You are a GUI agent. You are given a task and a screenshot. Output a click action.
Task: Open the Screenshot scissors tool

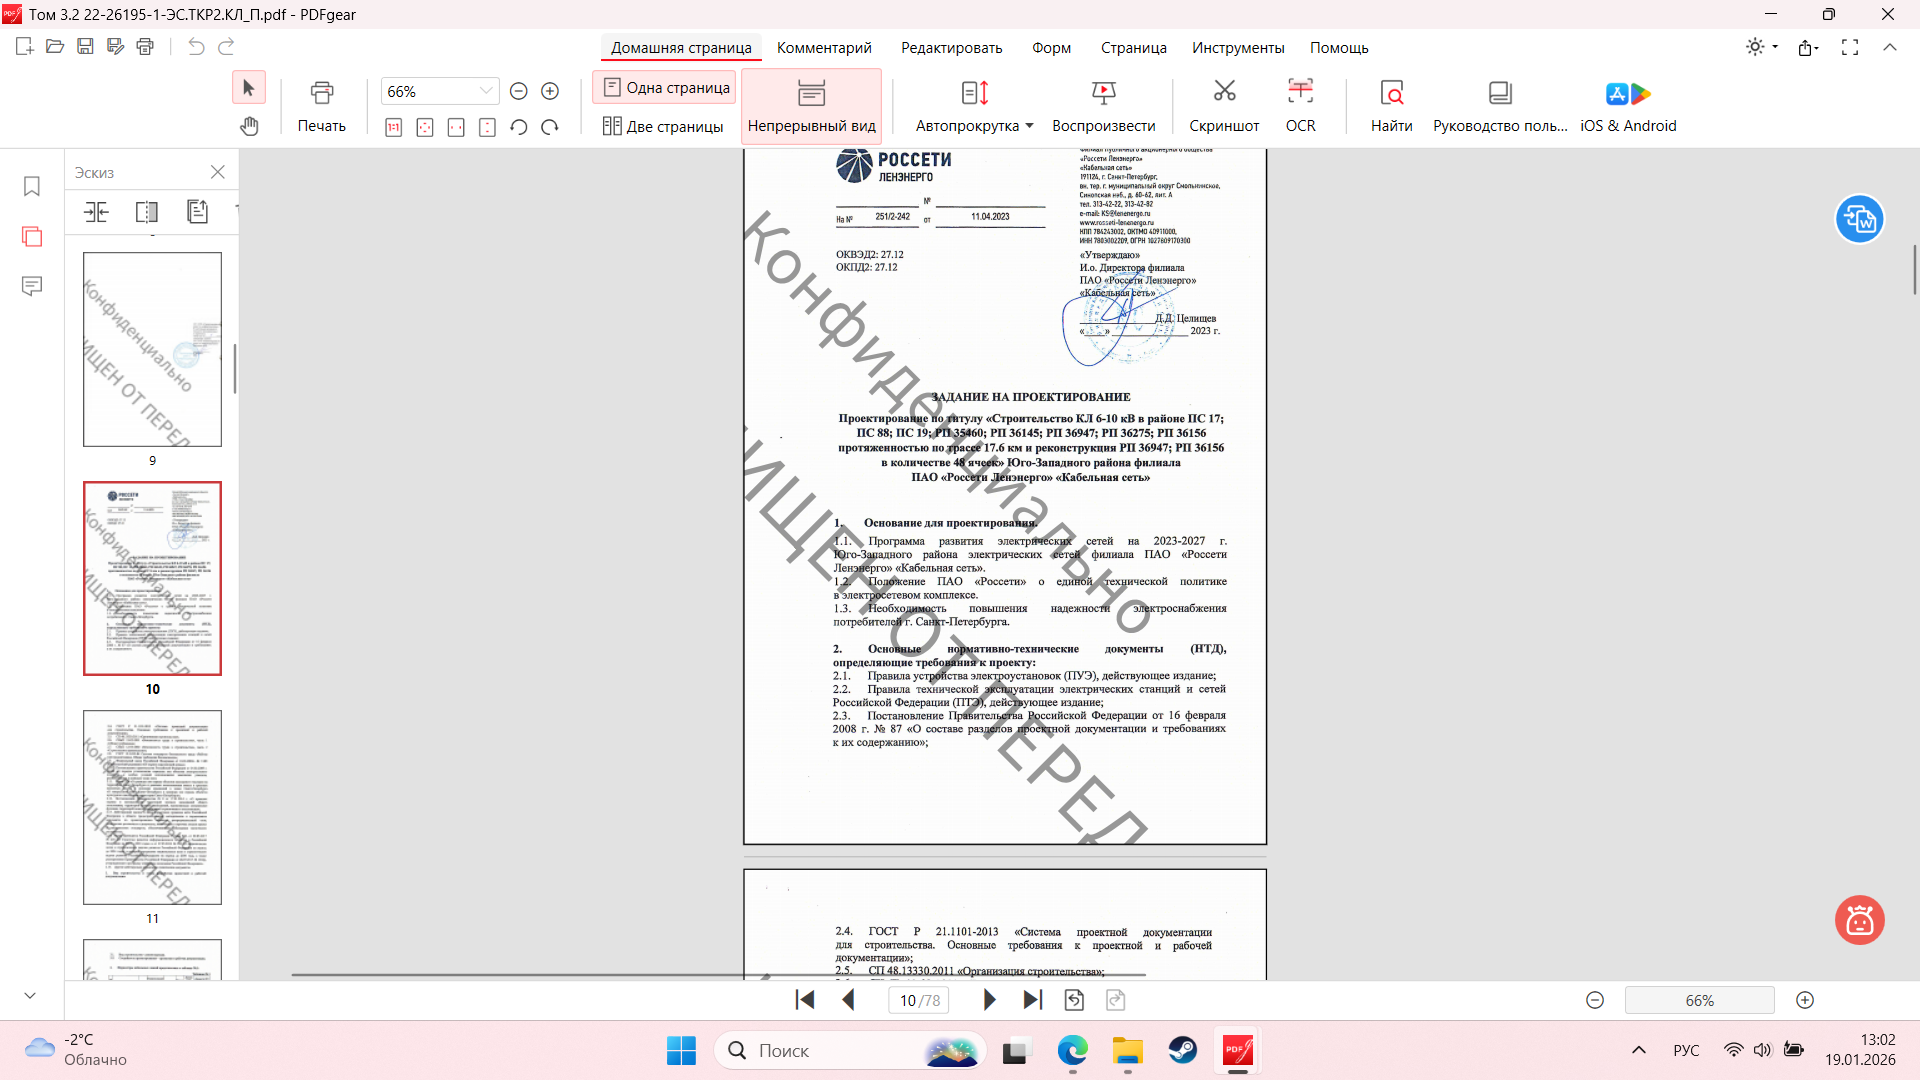click(x=1224, y=92)
